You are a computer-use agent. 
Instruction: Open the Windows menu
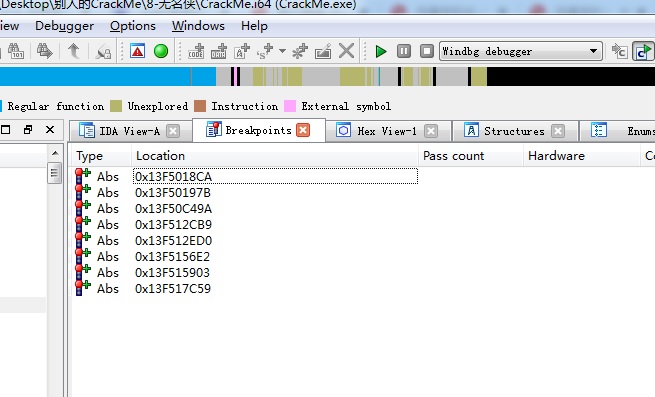pyautogui.click(x=198, y=26)
